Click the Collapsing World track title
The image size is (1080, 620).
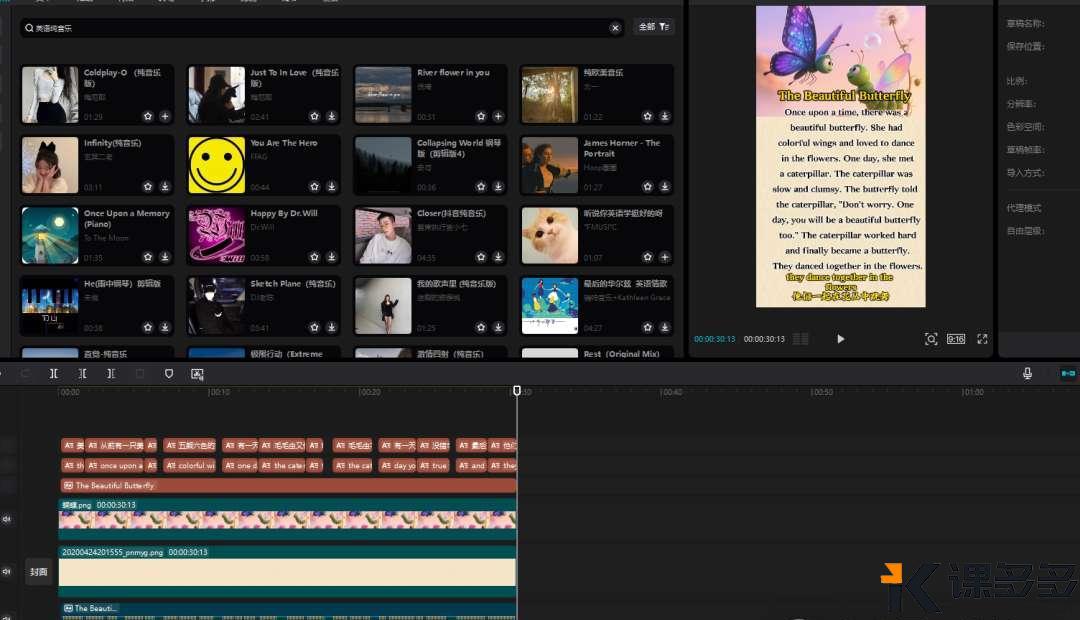[x=459, y=148]
